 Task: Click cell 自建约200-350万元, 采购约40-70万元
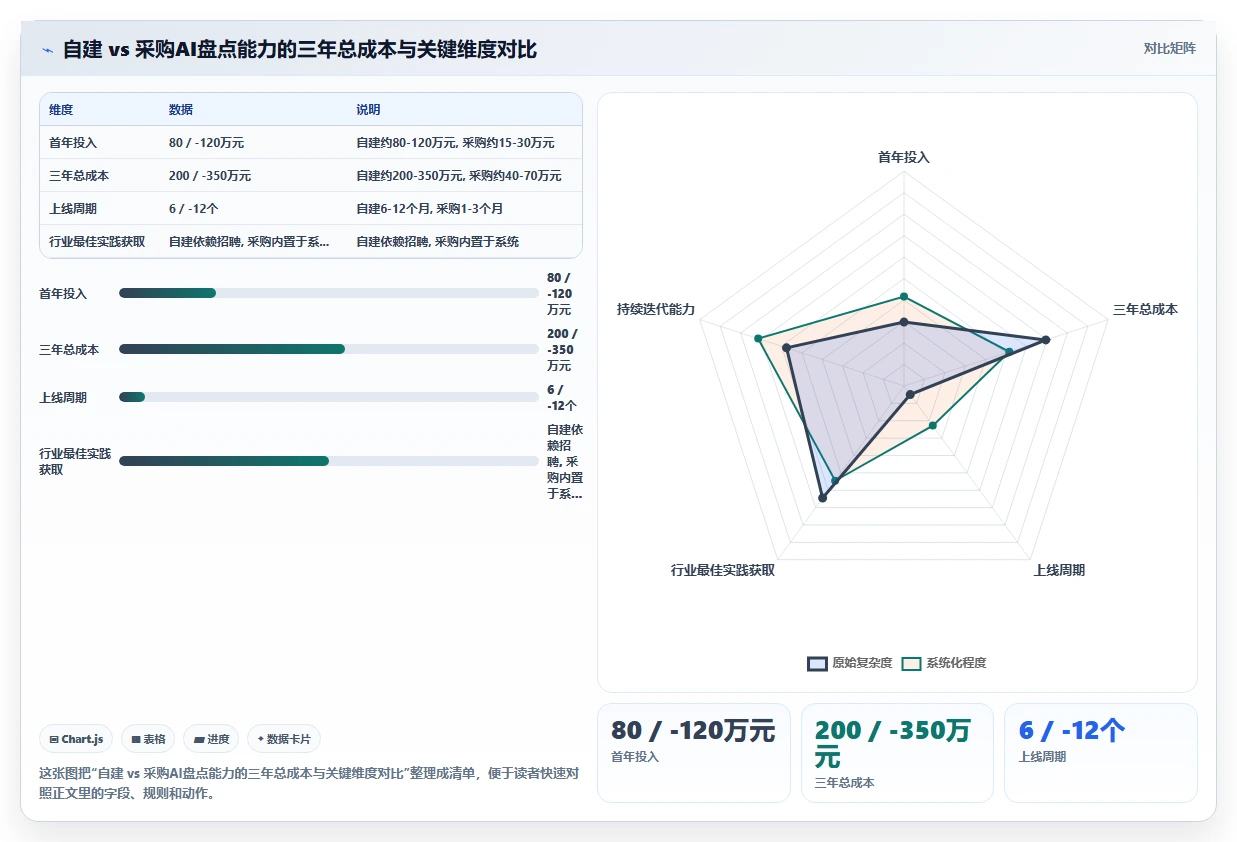click(459, 176)
